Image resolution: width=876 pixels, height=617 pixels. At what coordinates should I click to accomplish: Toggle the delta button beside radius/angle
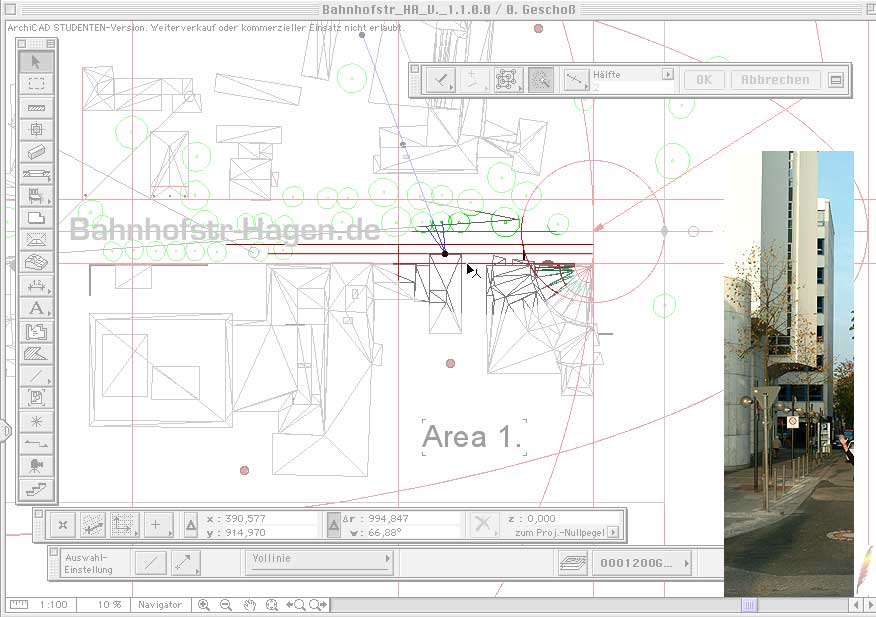point(335,525)
